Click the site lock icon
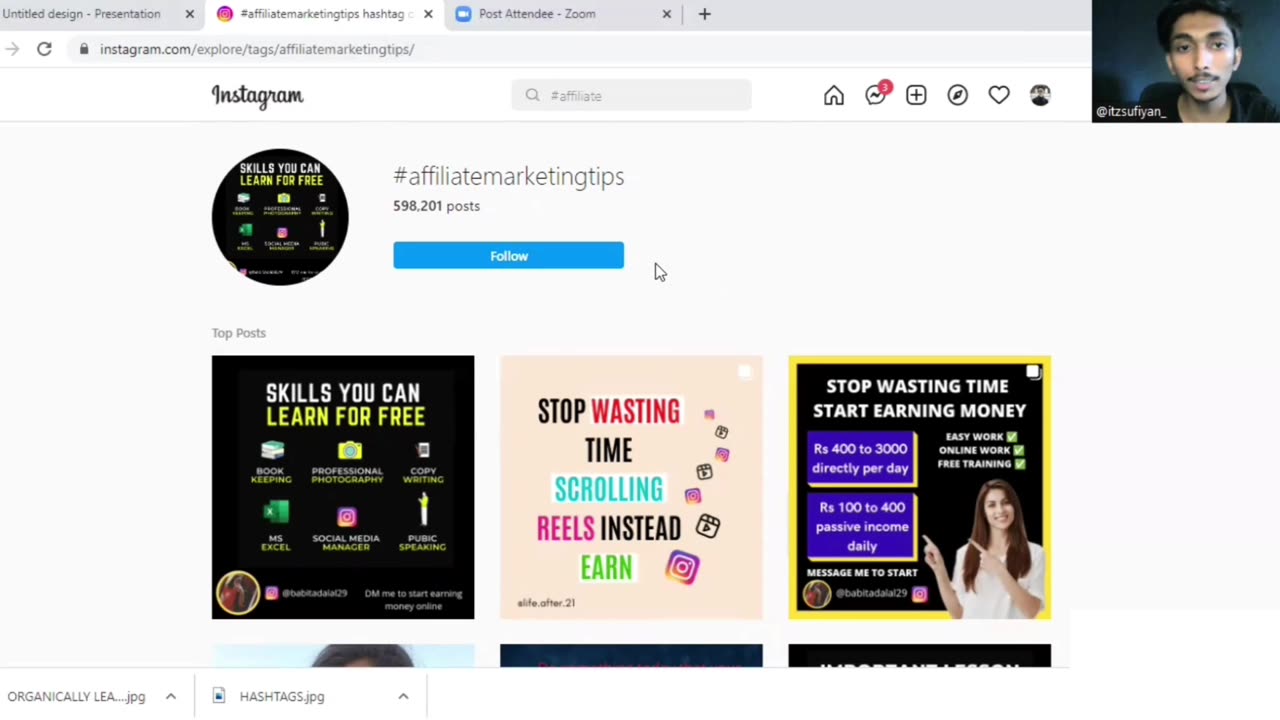The height and width of the screenshot is (720, 1280). (x=84, y=49)
